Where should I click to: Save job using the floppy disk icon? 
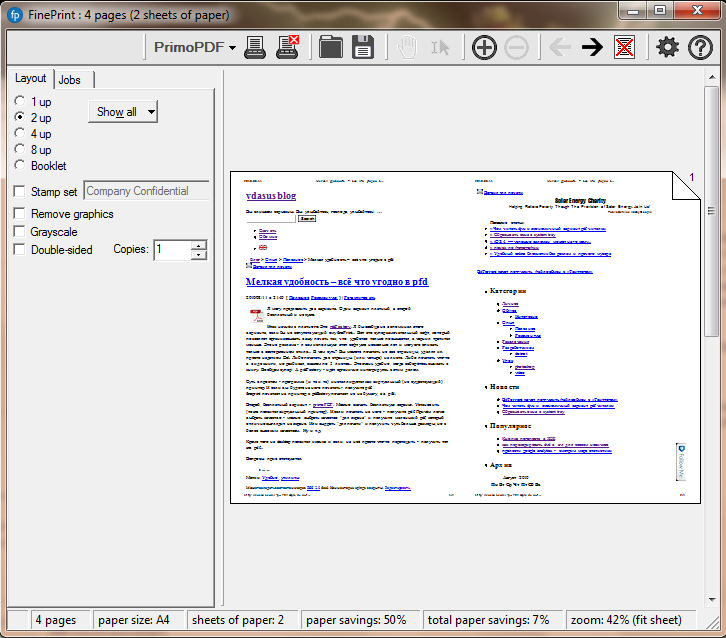[362, 46]
